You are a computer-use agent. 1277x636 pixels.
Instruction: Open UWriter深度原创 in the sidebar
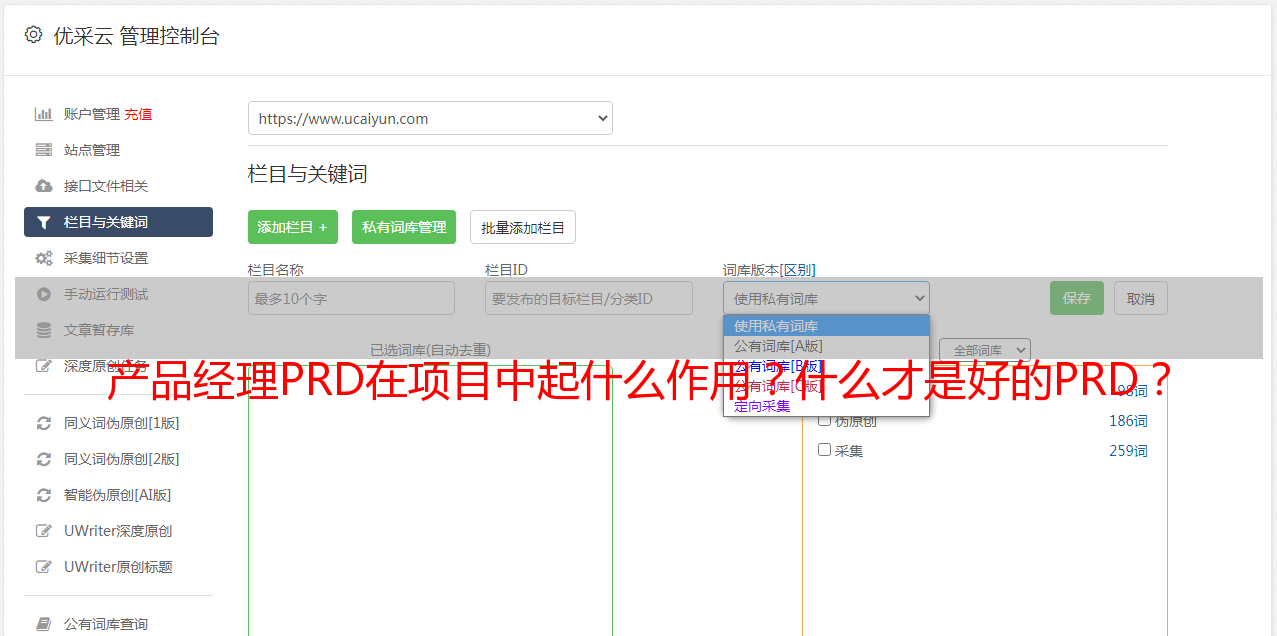pos(118,531)
